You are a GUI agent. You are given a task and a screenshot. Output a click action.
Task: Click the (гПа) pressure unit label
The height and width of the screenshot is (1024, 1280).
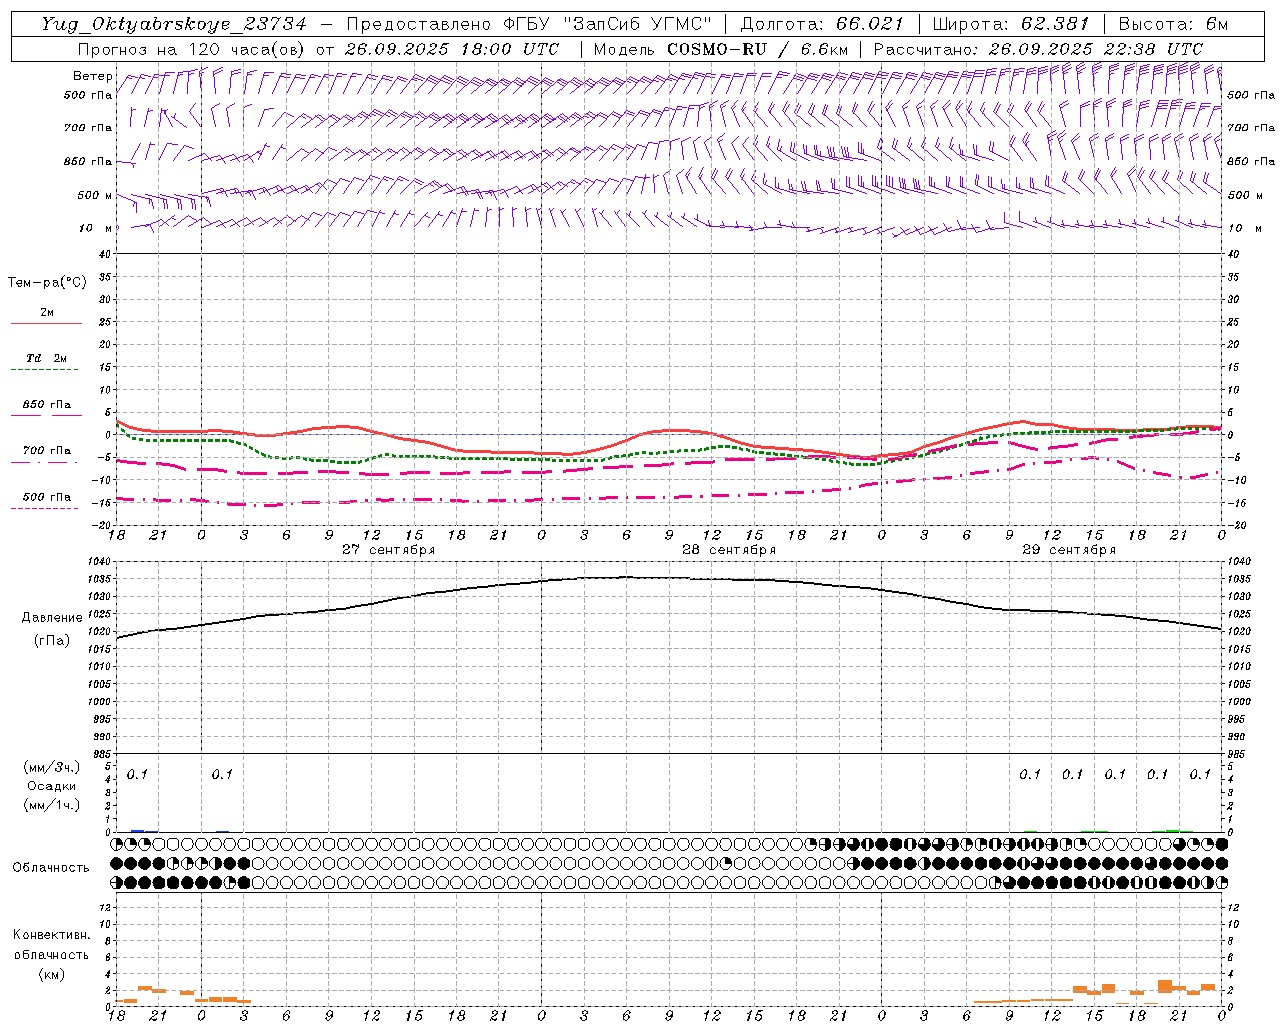coord(52,641)
